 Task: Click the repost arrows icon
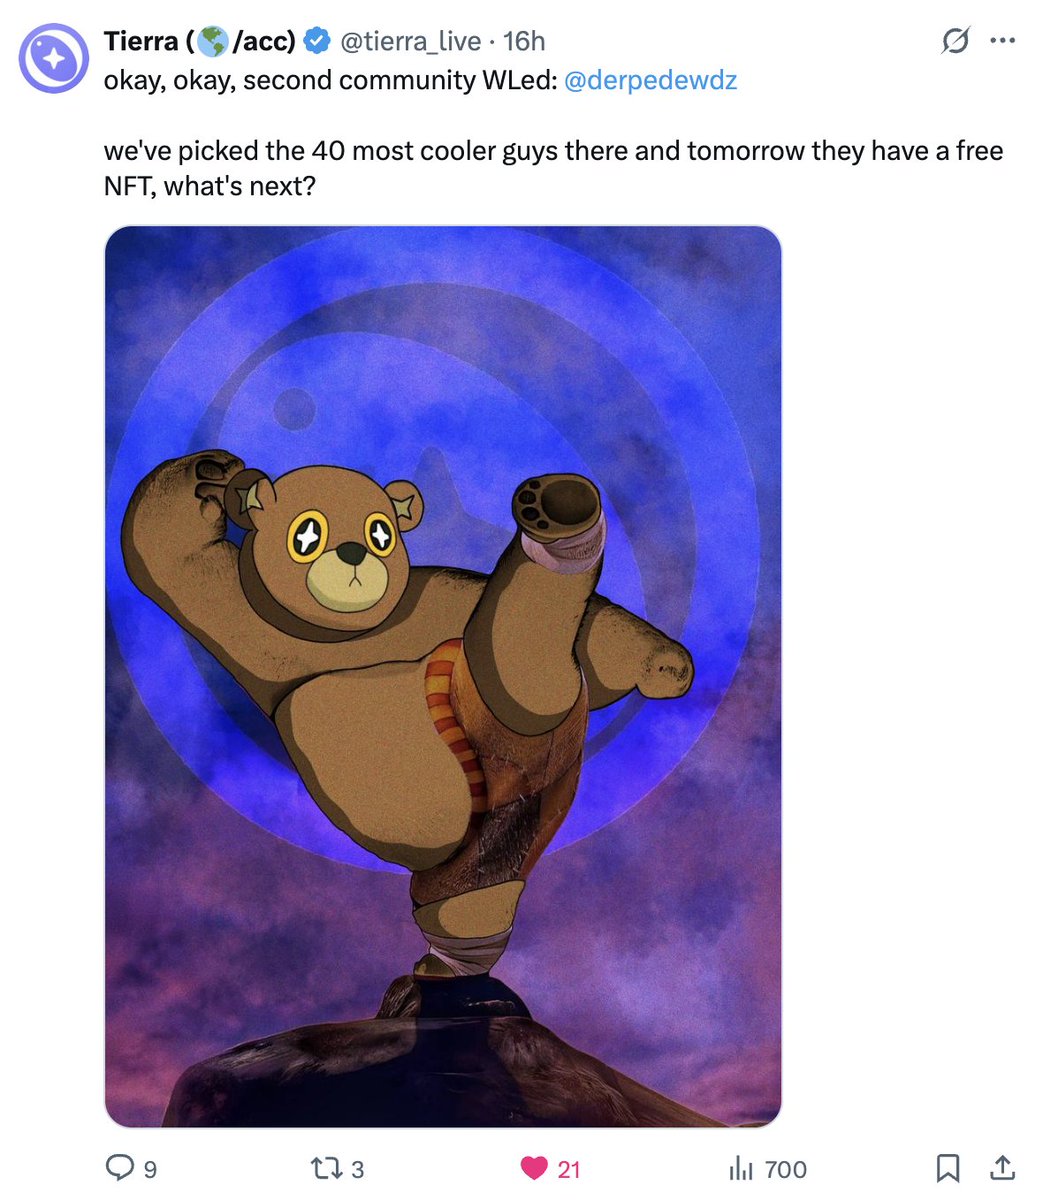point(328,1167)
